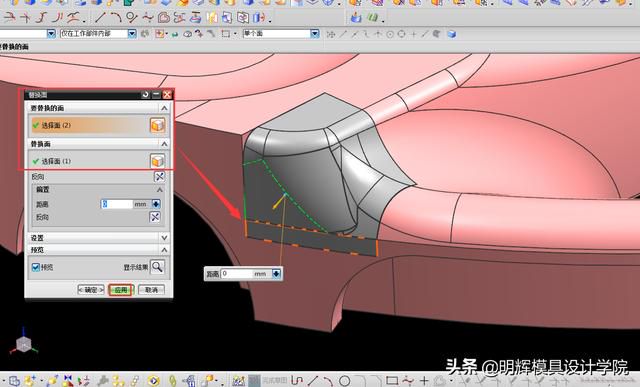Viewport: 640px width, 387px height.
Task: Click the dialog reset arrow icon in title bar
Action: point(145,95)
